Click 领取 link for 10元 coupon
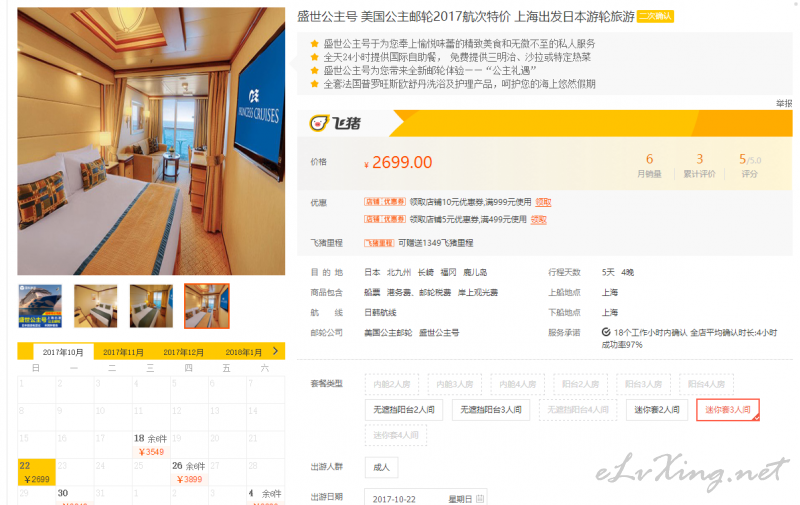This screenshot has height=505, width=800. click(x=543, y=202)
